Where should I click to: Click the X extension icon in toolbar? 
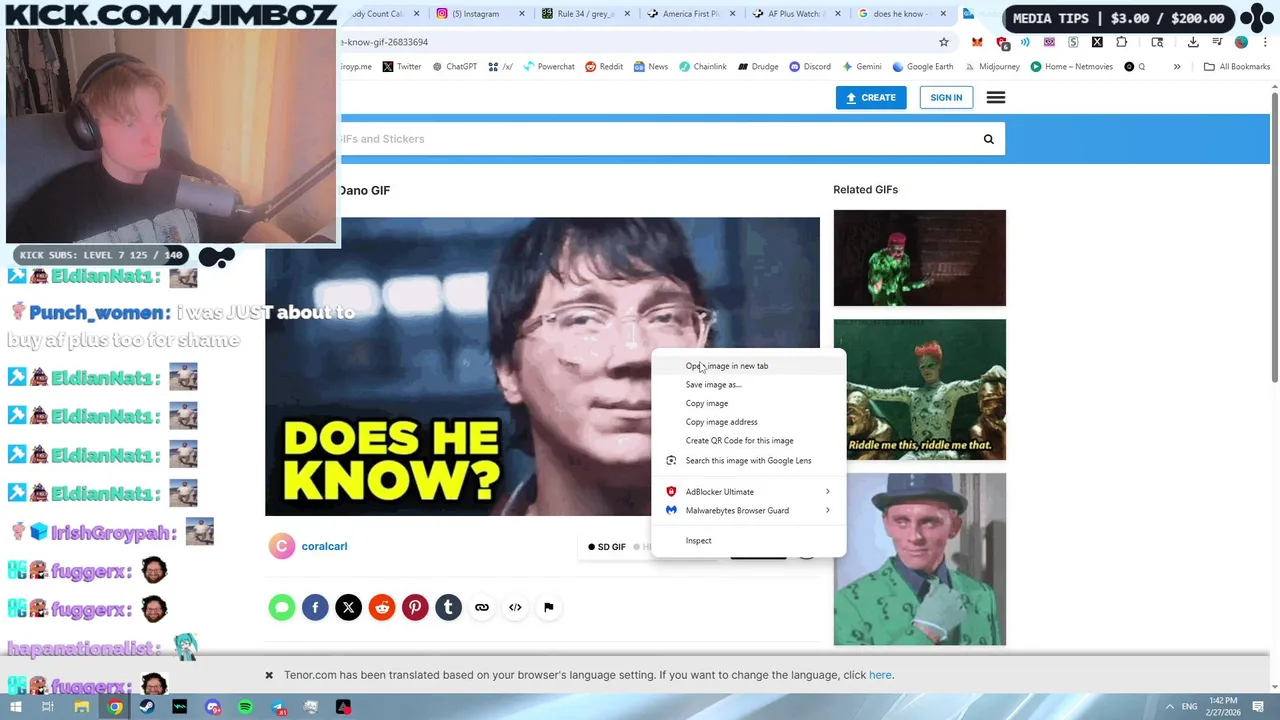coord(1097,42)
